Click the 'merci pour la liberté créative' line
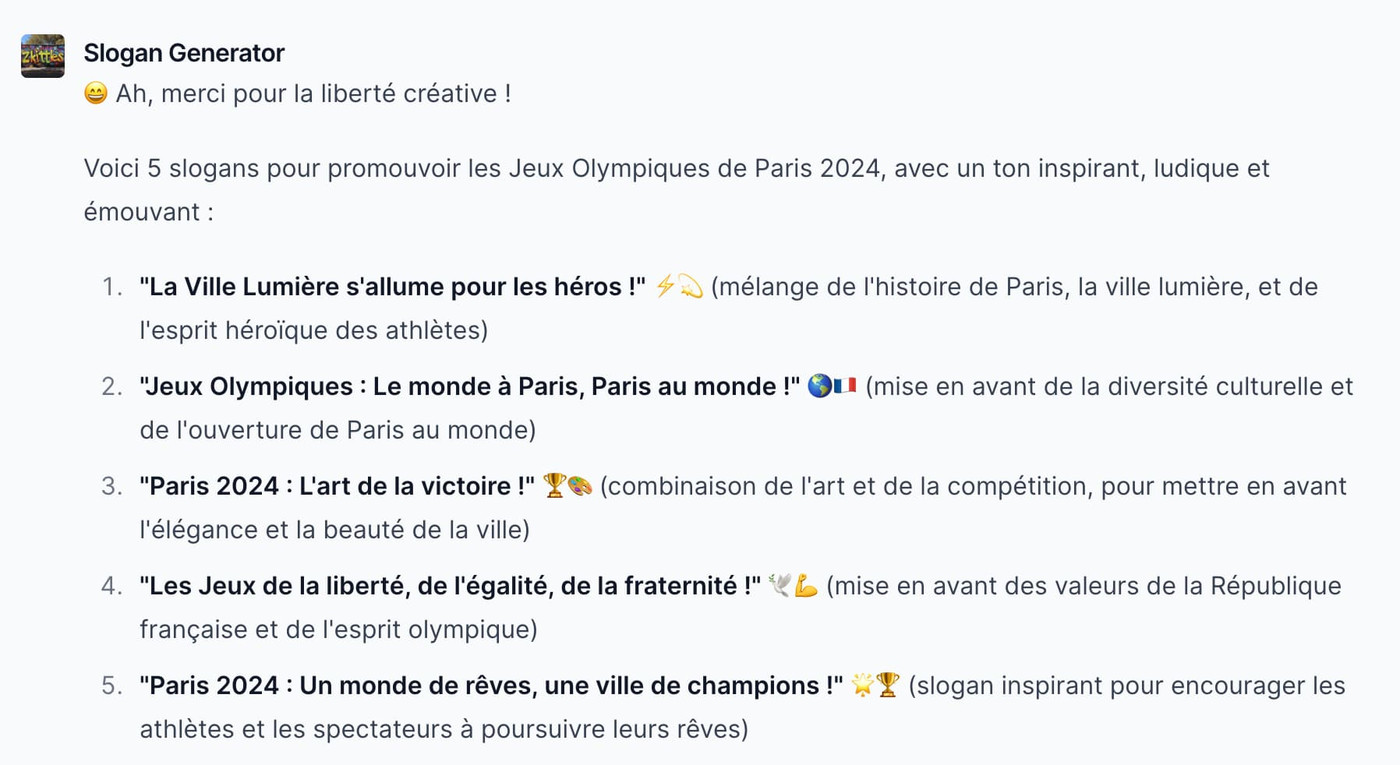The image size is (1400, 765). 298,94
